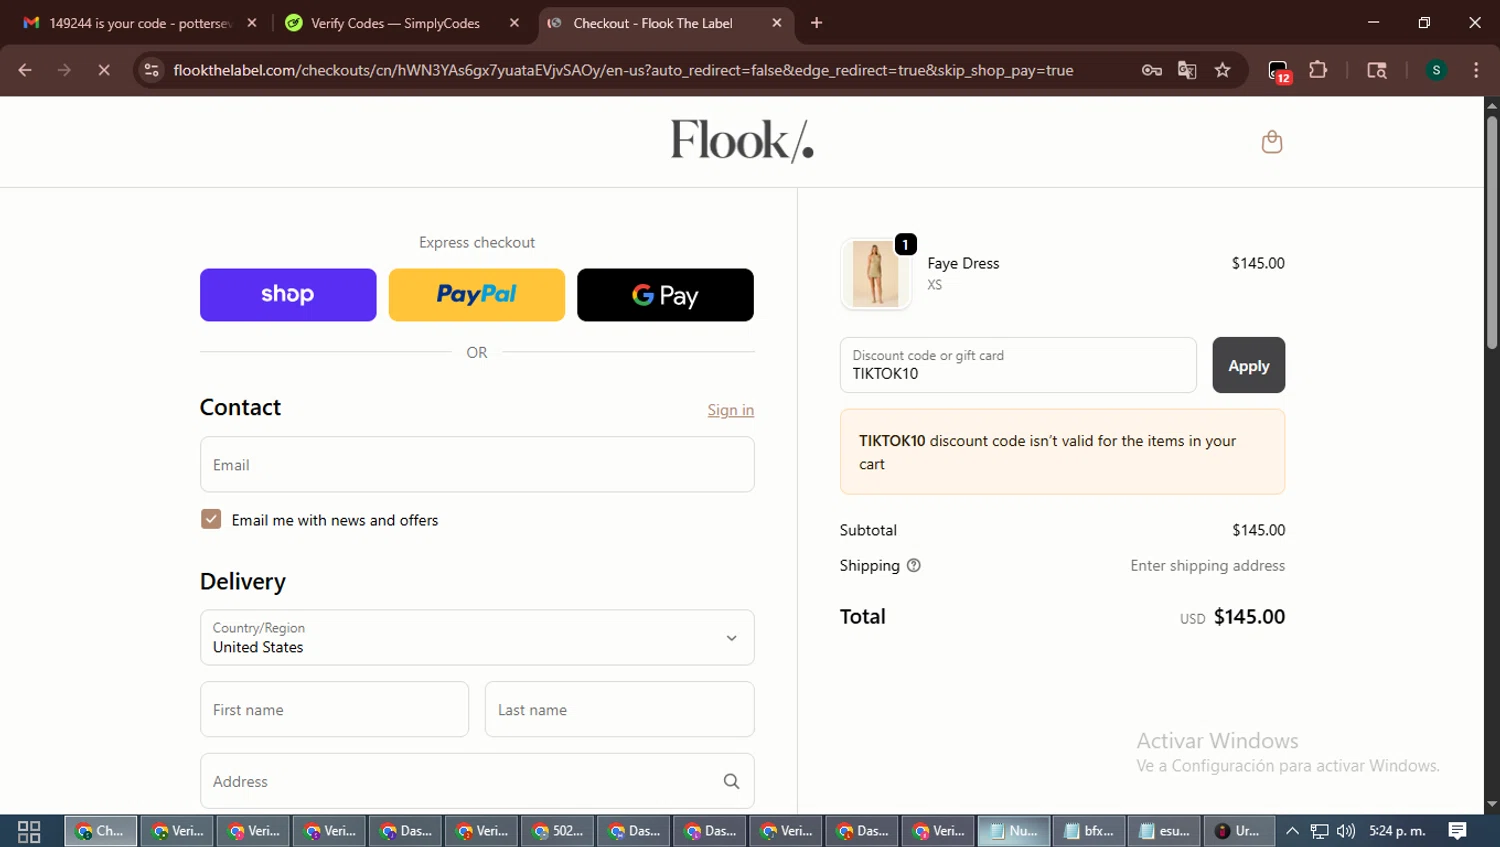Uncheck Email me with news and offers
The width and height of the screenshot is (1500, 847).
click(x=211, y=519)
